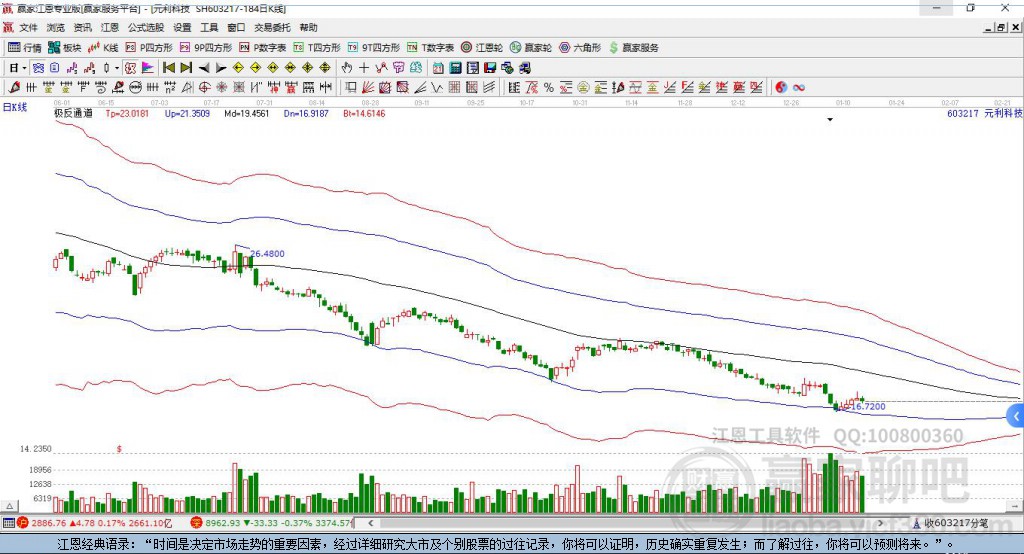The width and height of the screenshot is (1024, 554).
Task: Open the 江恩轮 Gann wheel
Action: pos(482,48)
